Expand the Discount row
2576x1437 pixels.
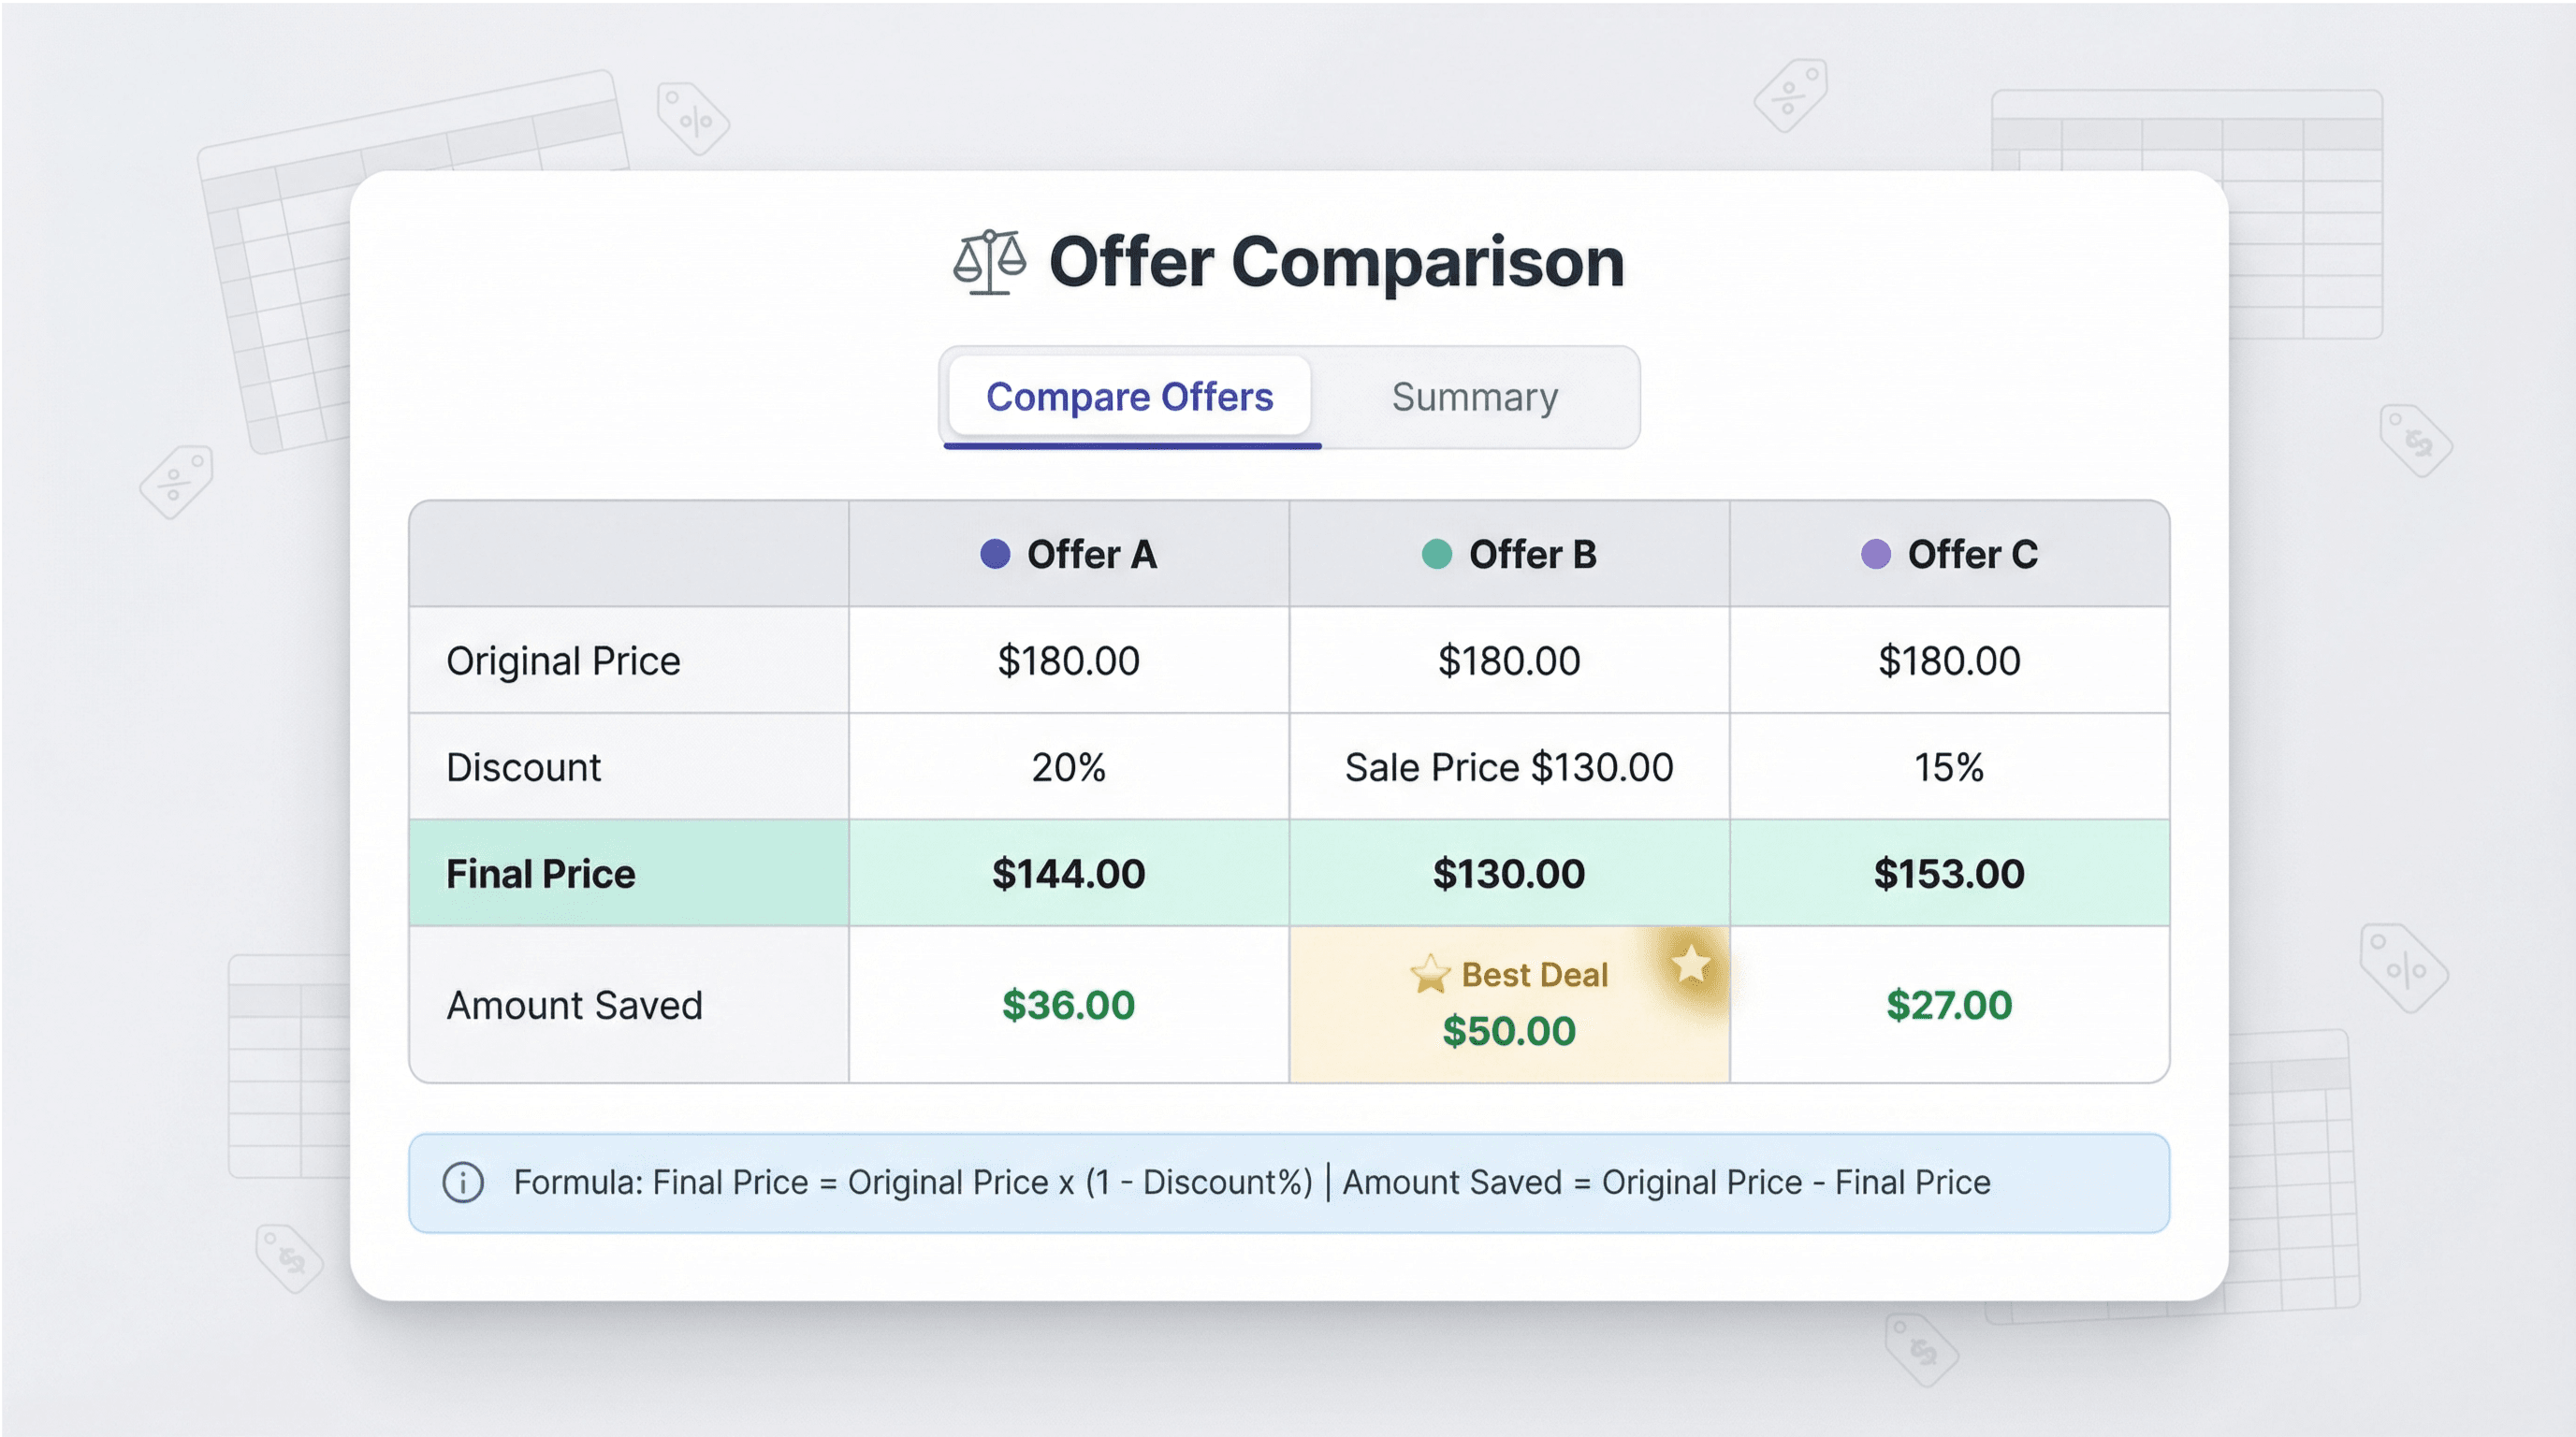pos(524,766)
